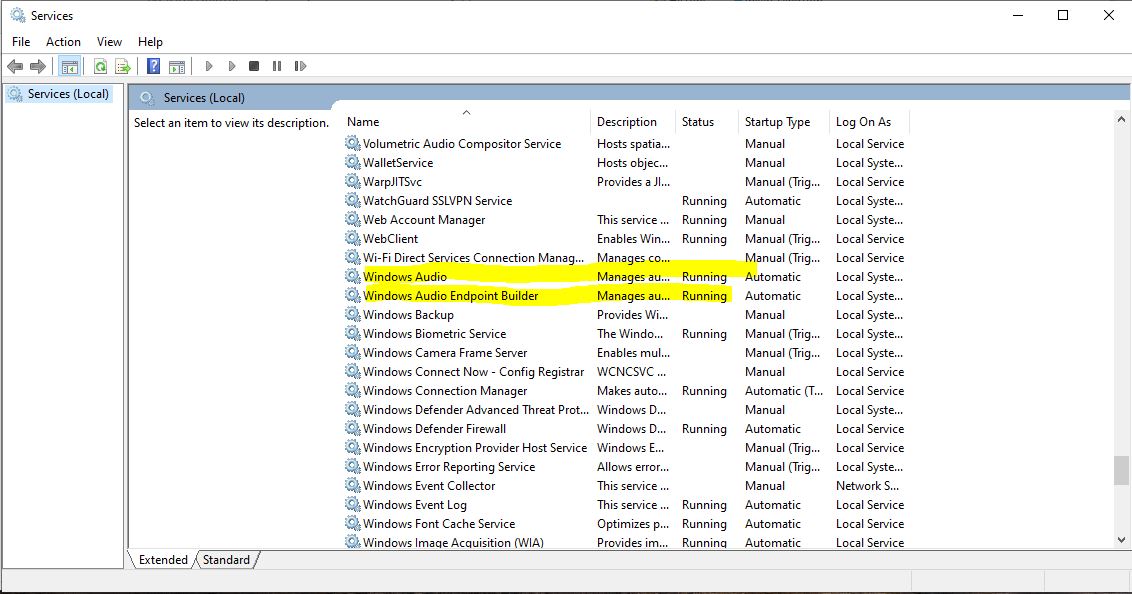The width and height of the screenshot is (1132, 594).
Task: Open the View menu
Action: (x=109, y=41)
